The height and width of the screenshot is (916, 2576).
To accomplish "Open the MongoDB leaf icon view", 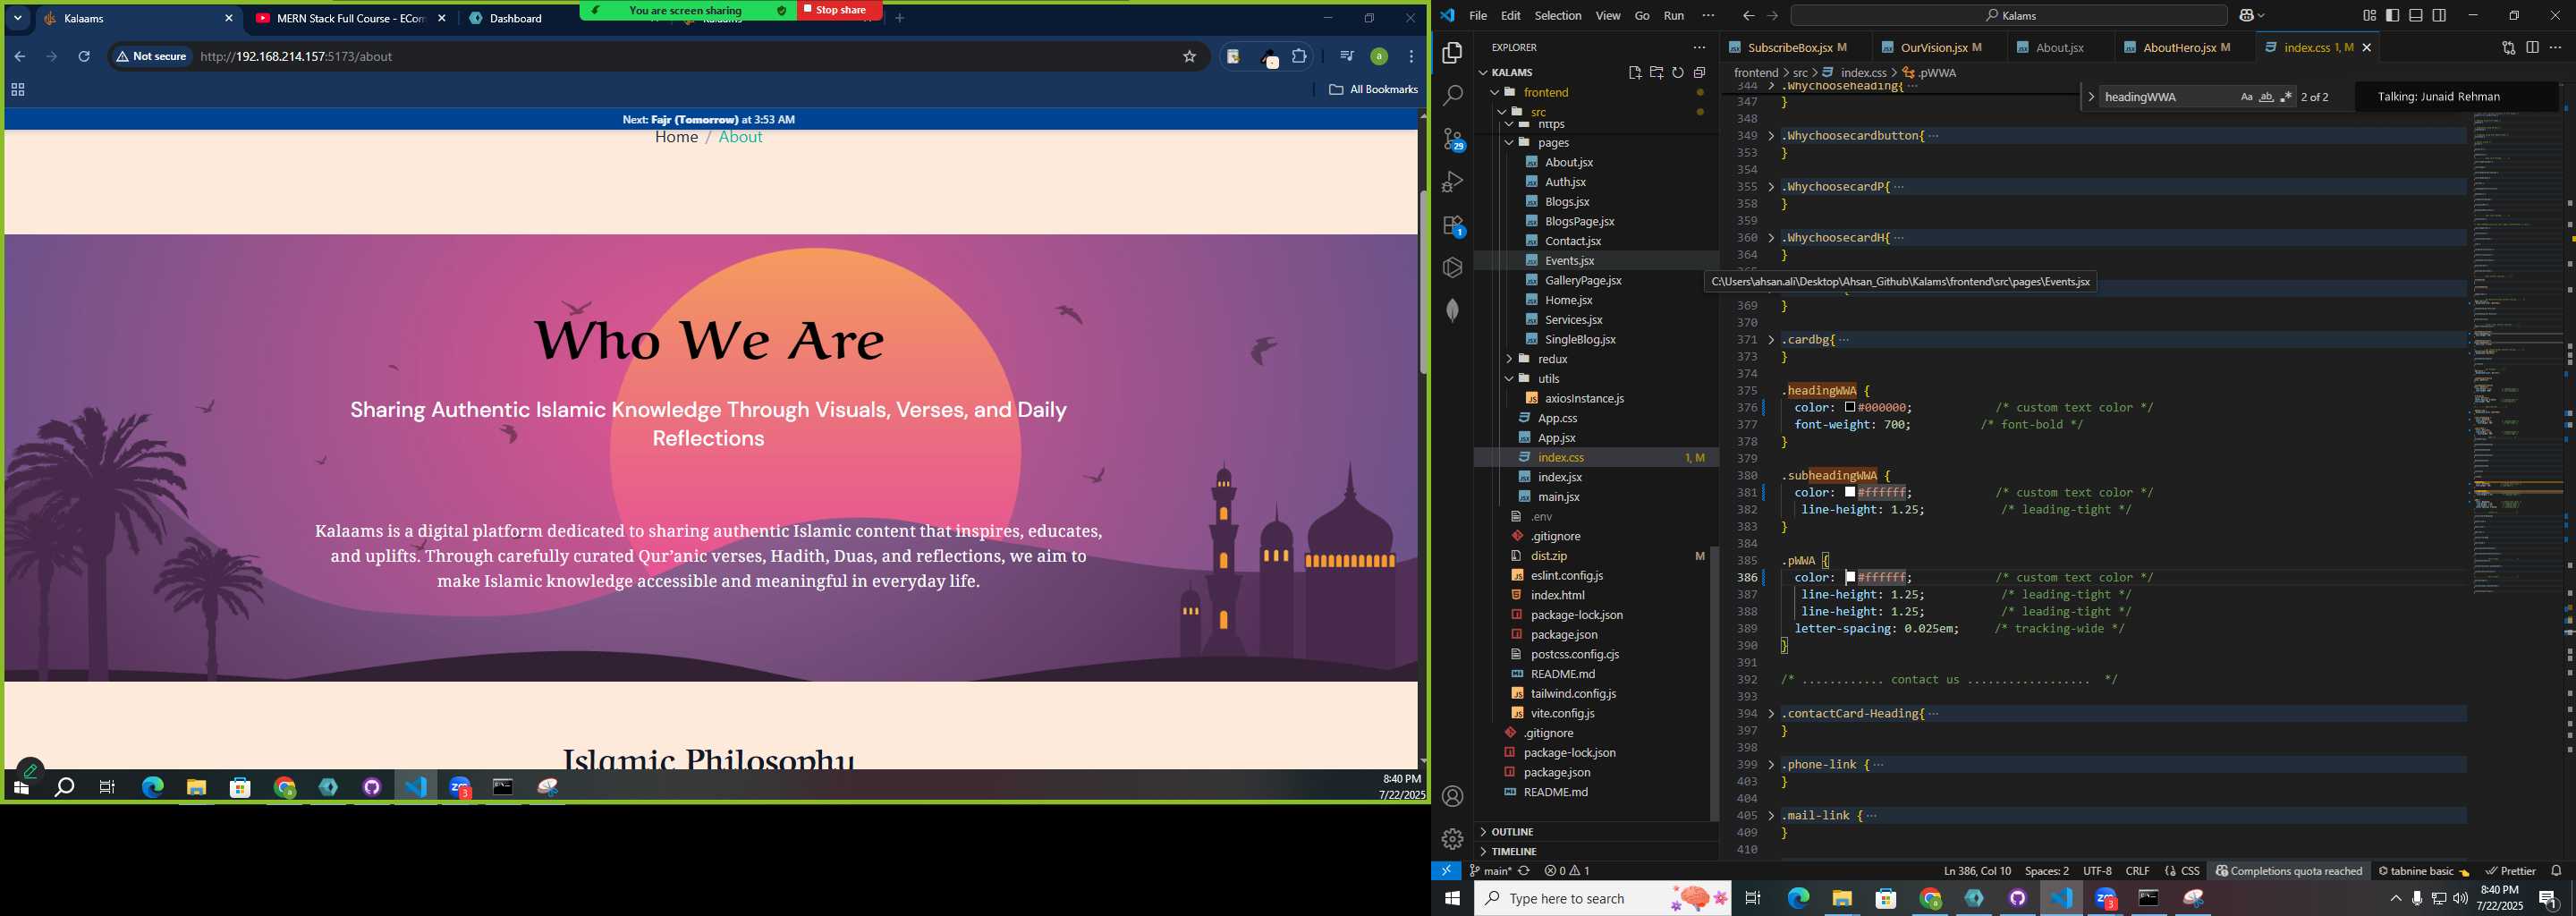I will (x=1452, y=311).
